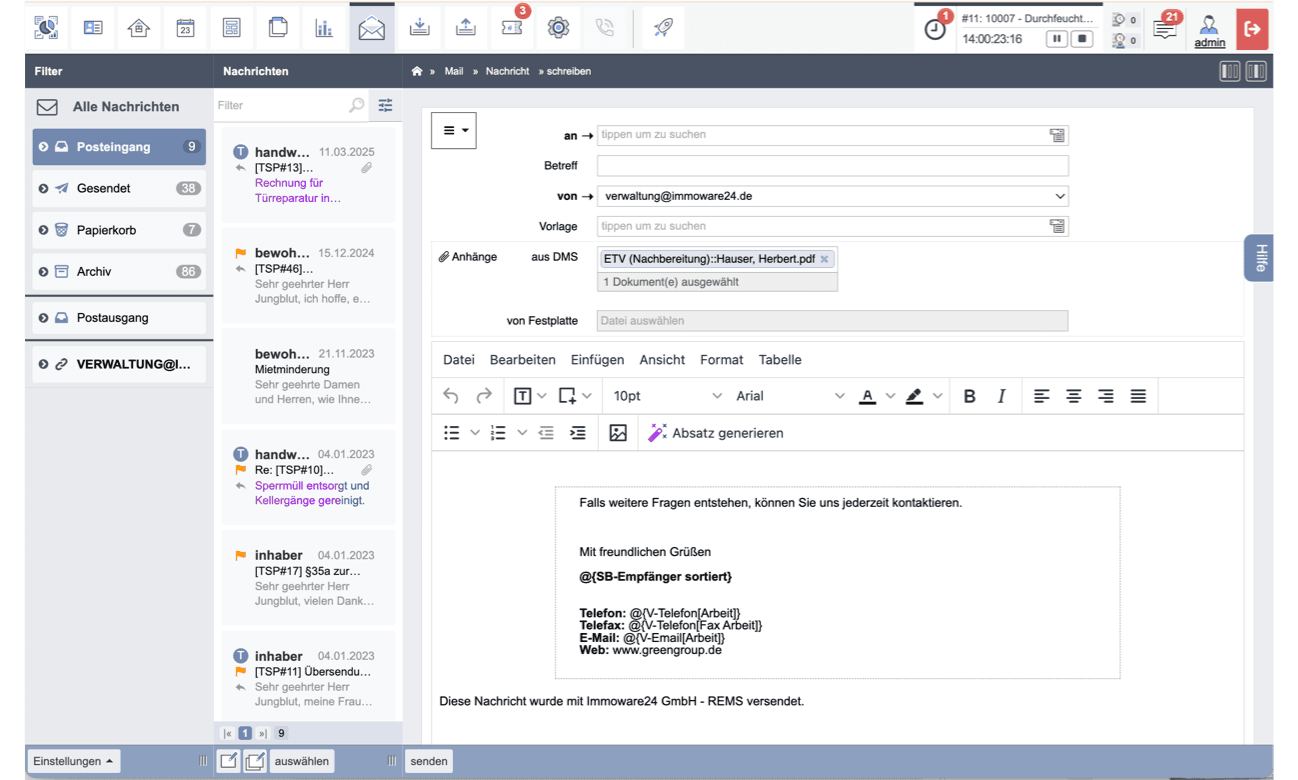Viewport: 1298px width, 780px height.
Task: Click the undo arrow in editor toolbar
Action: (451, 396)
